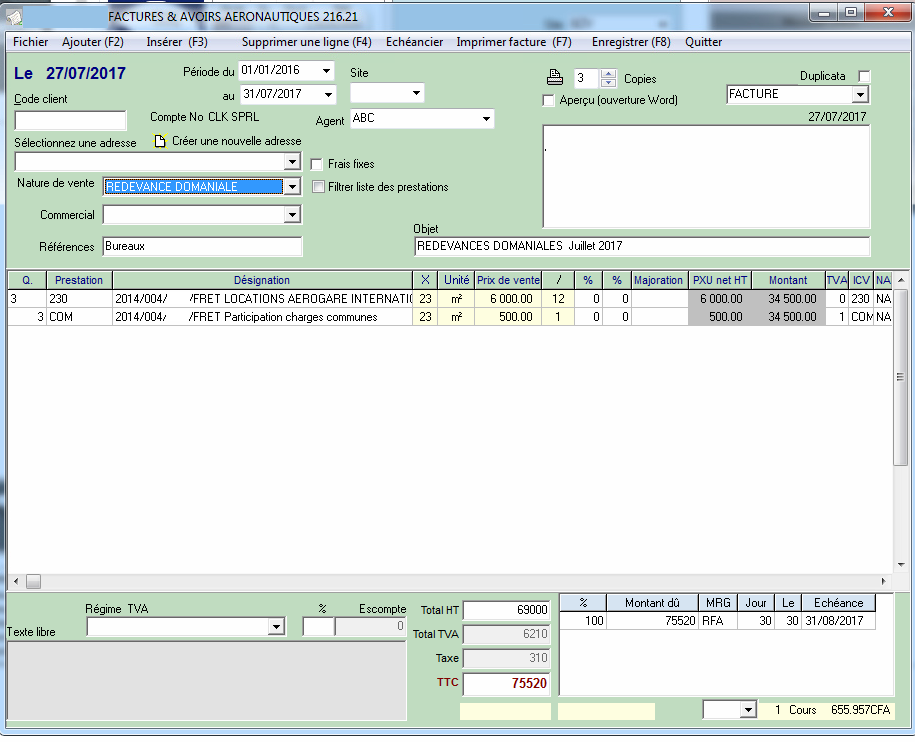Open the Commercial dropdown list

point(292,215)
